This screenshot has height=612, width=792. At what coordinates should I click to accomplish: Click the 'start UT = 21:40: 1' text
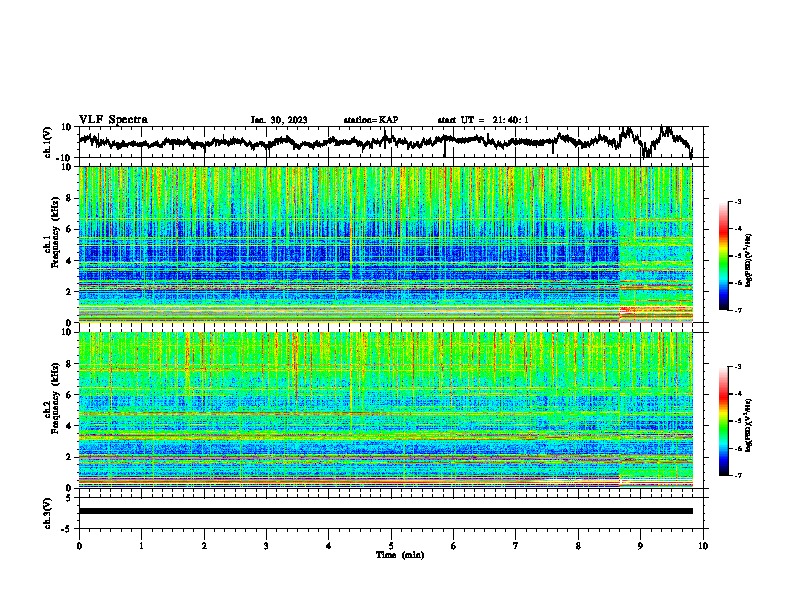483,120
